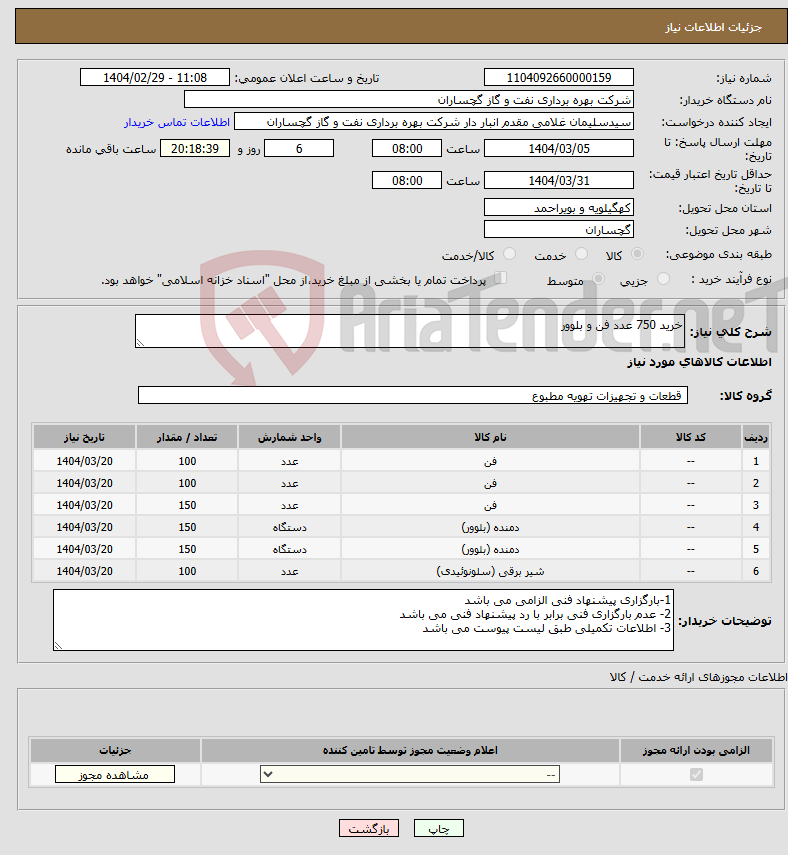The image size is (788, 855).
Task: Click the response deadline date 1404/03/05
Action: (559, 148)
